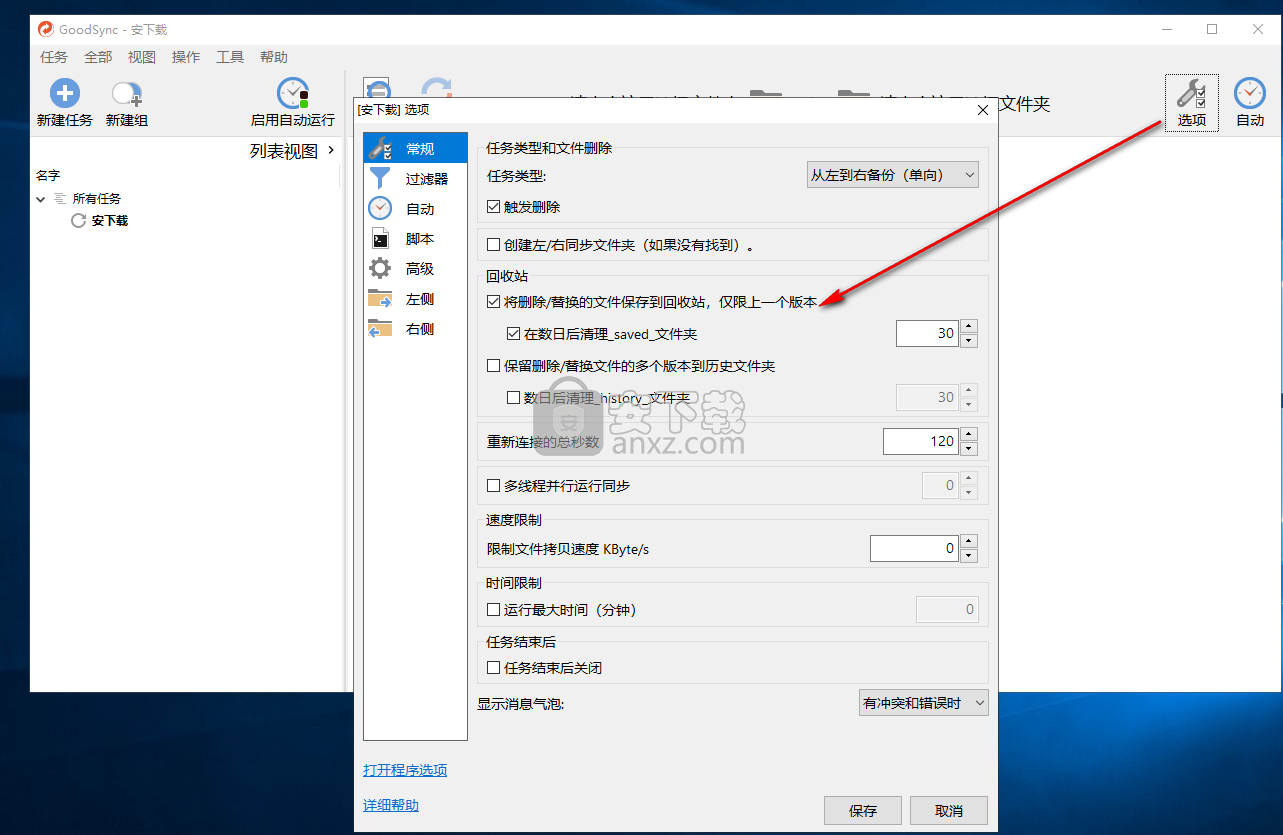This screenshot has height=835, width=1283.
Task: Toggle 在数日后清理_saved_文件夹 checkbox
Action: [513, 334]
